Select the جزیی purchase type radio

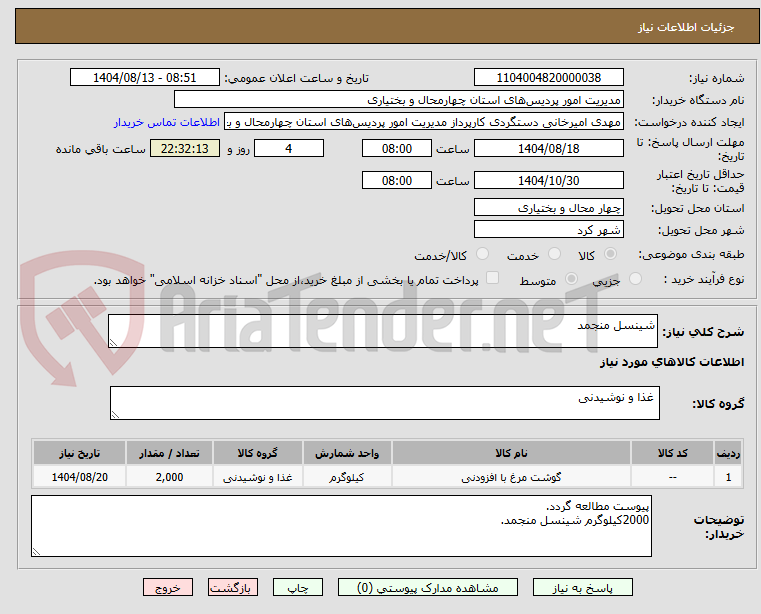click(x=635, y=279)
